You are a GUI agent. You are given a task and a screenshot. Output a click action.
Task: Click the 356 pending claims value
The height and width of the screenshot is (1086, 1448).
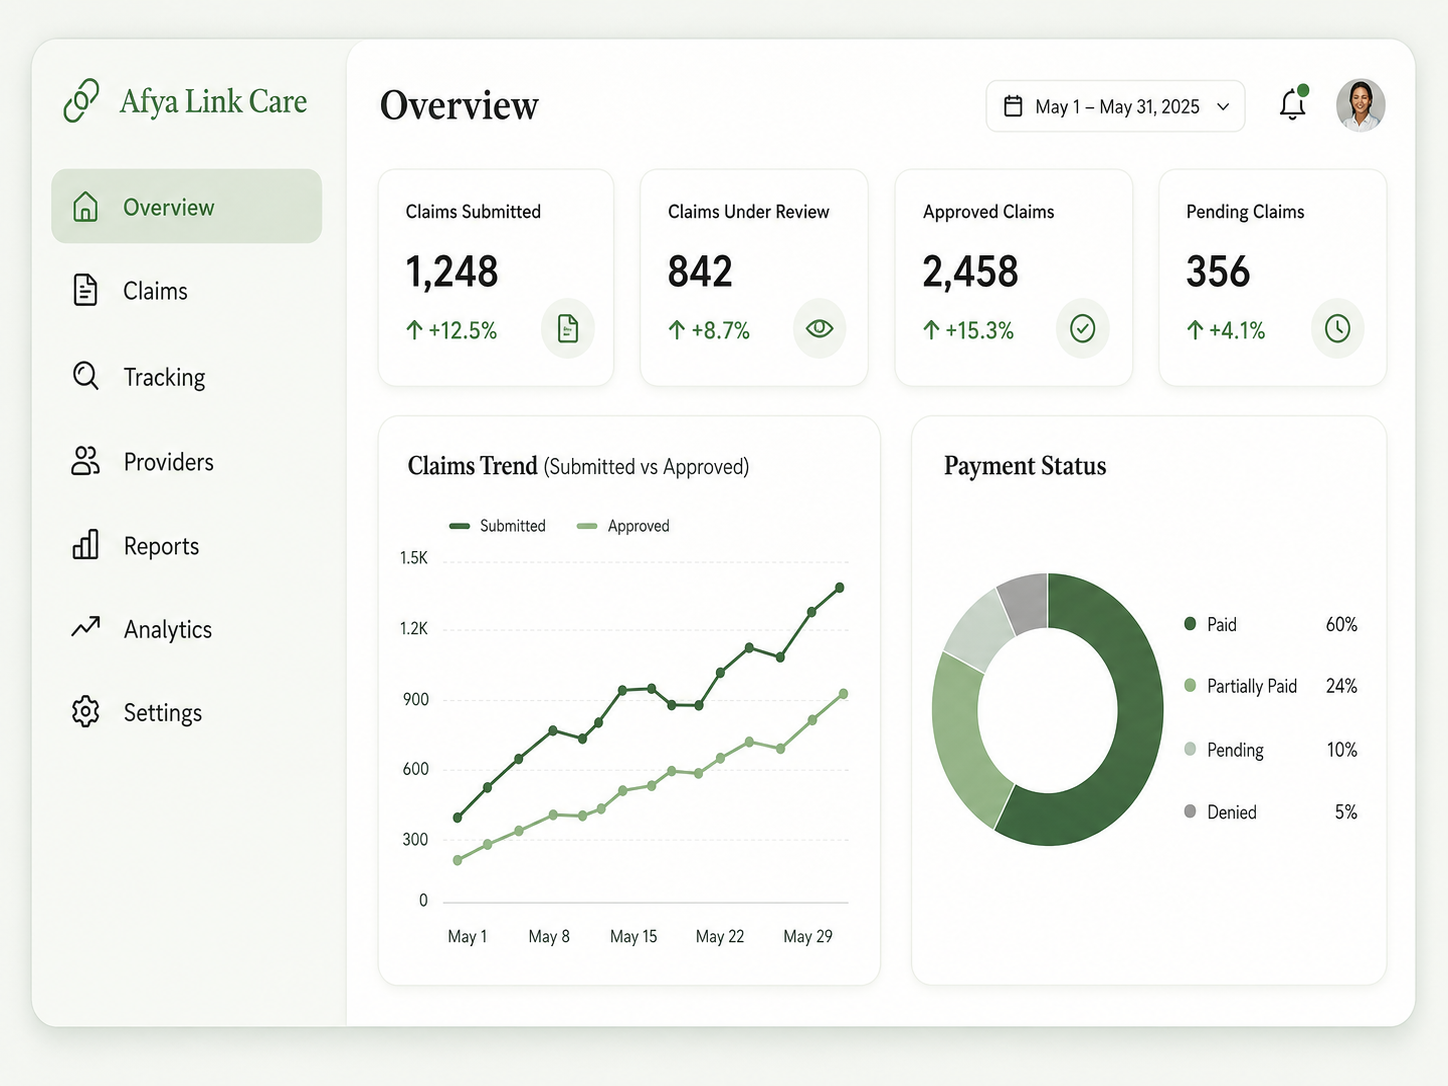(x=1218, y=271)
